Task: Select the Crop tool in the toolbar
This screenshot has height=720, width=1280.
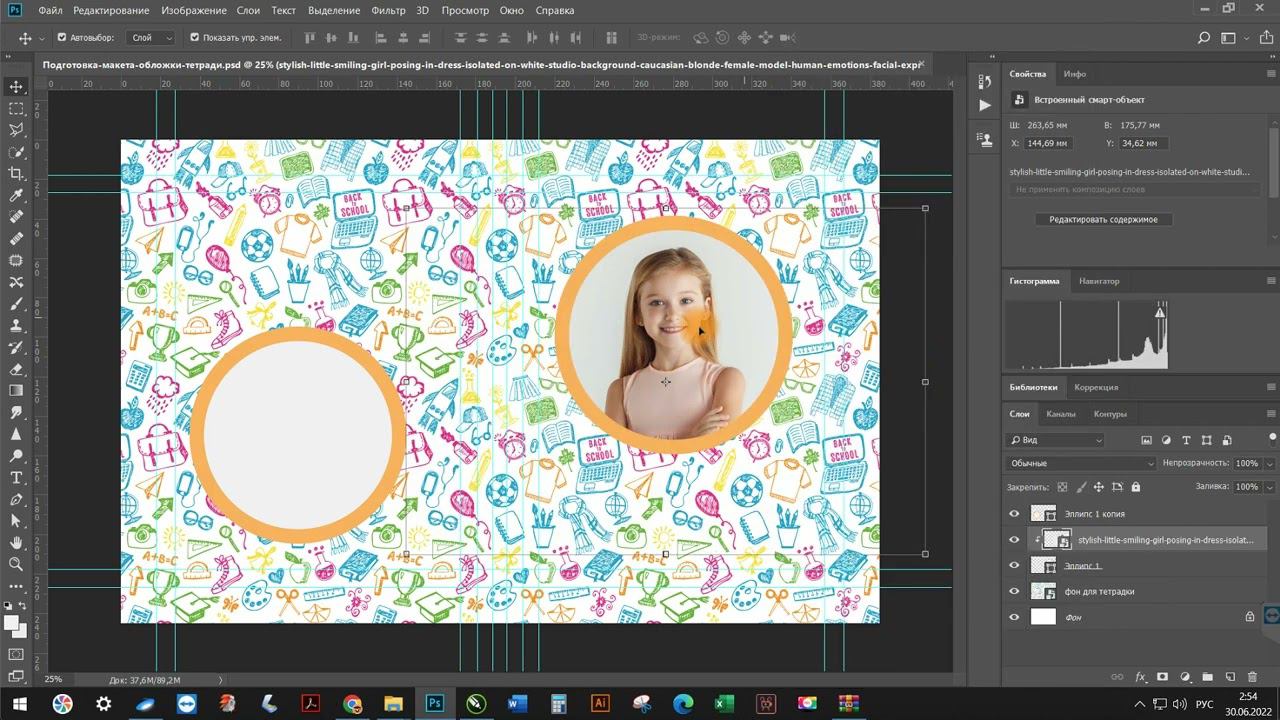Action: pyautogui.click(x=16, y=174)
